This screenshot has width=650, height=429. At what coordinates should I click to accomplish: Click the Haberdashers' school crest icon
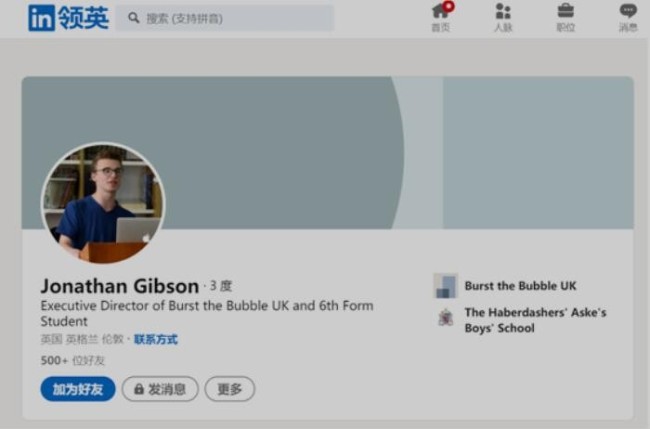coord(446,318)
